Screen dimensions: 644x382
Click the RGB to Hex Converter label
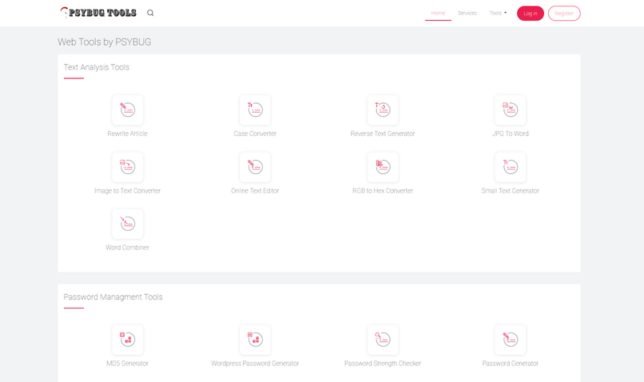383,191
